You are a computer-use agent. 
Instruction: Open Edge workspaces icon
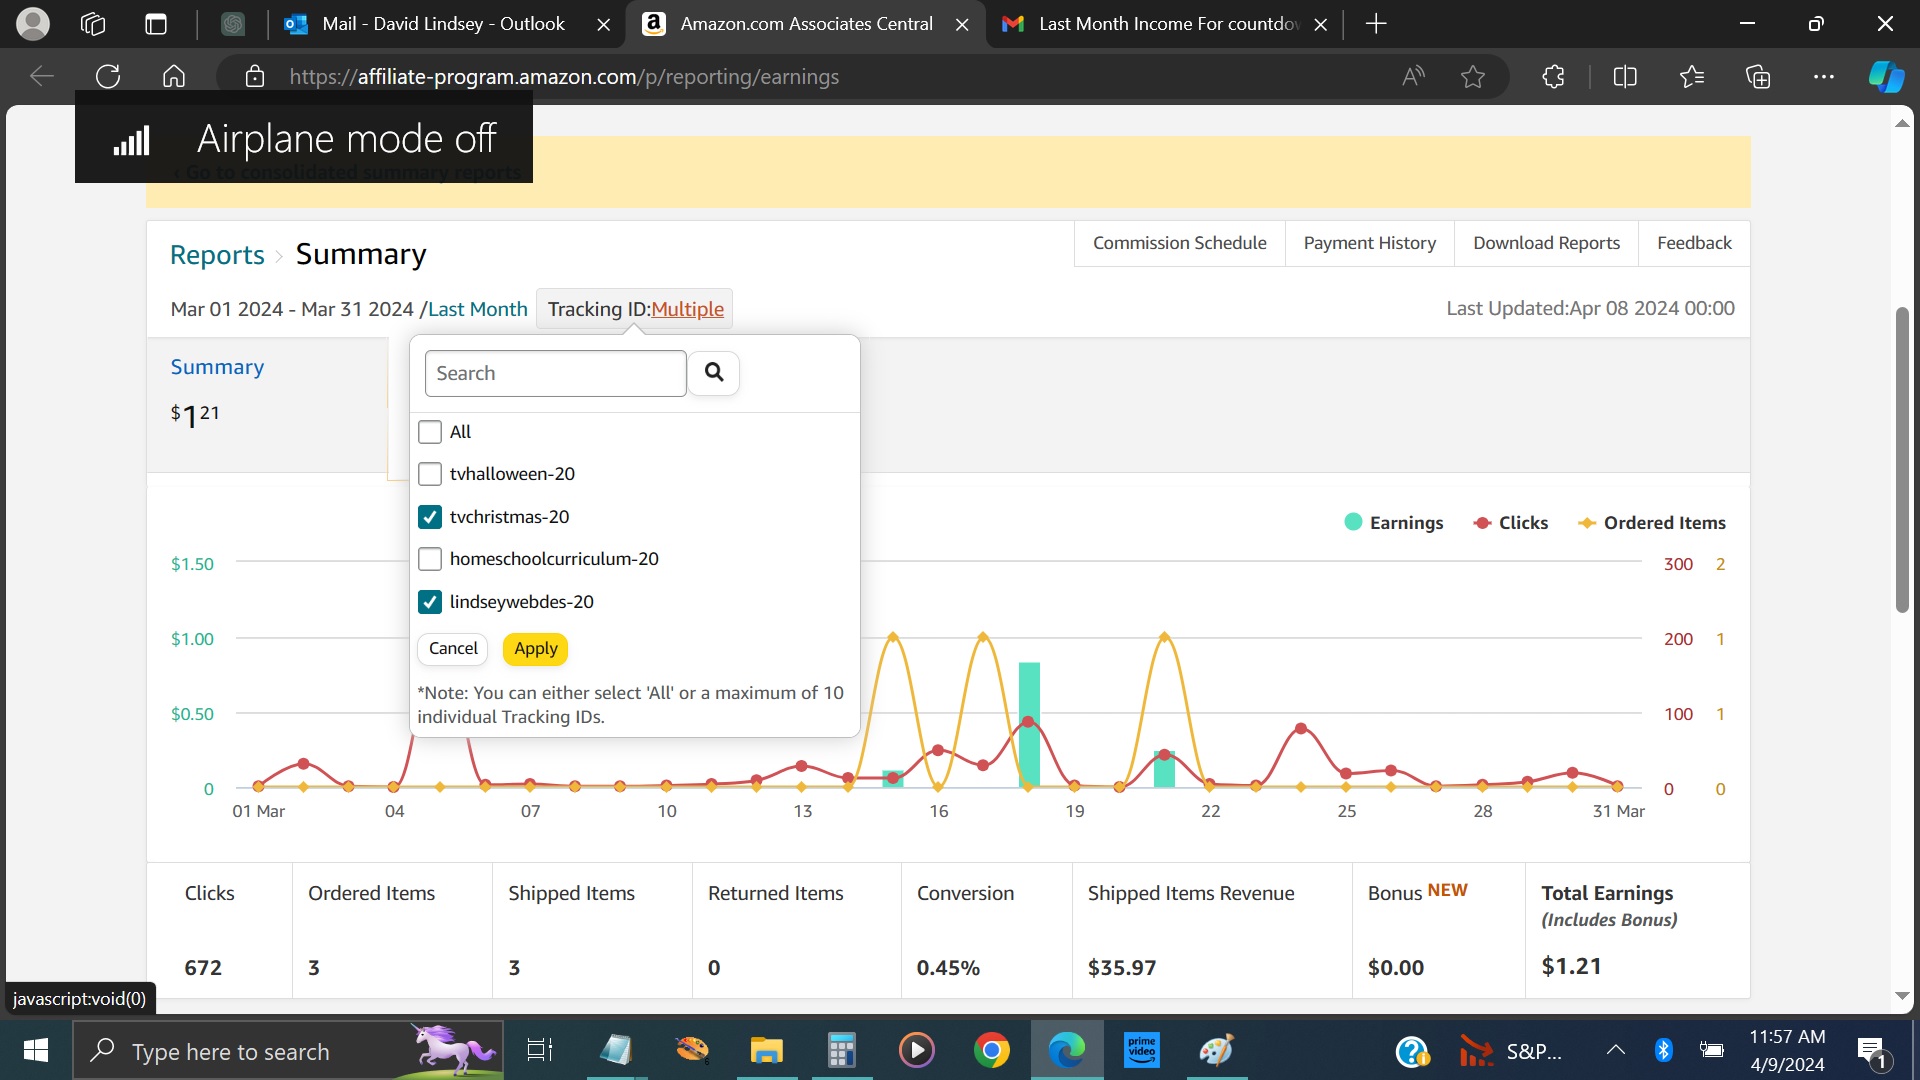tap(93, 23)
